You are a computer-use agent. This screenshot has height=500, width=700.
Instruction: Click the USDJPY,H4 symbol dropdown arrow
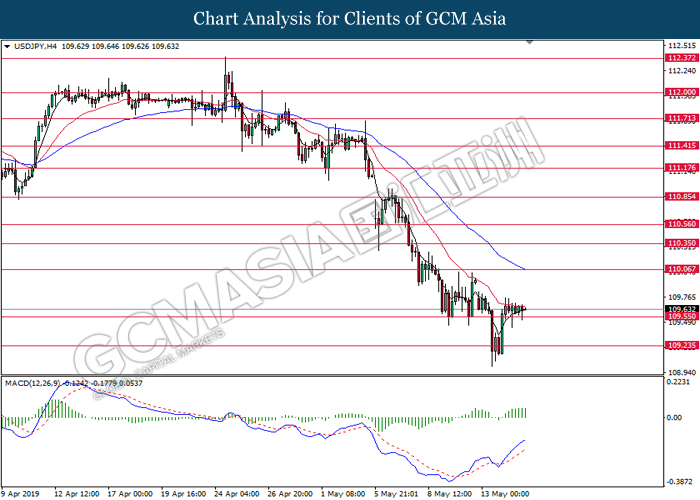point(7,46)
